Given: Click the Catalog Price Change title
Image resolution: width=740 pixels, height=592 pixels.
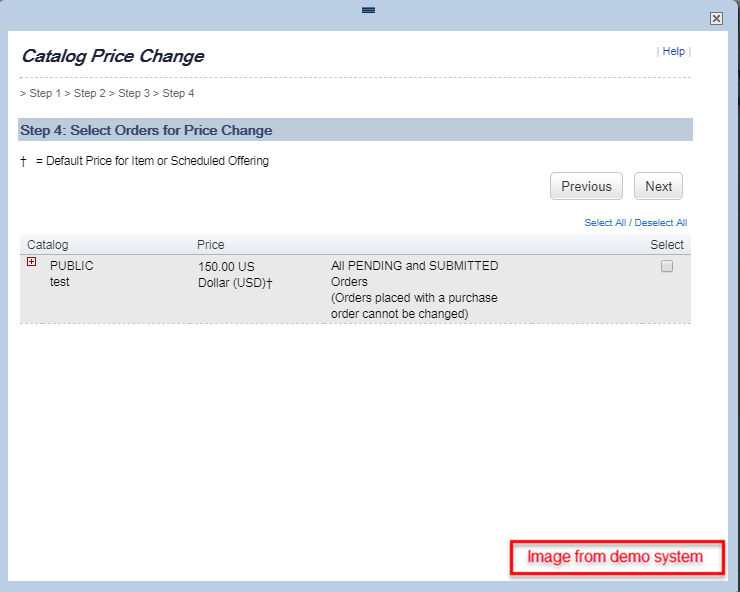Looking at the screenshot, I should pyautogui.click(x=113, y=56).
